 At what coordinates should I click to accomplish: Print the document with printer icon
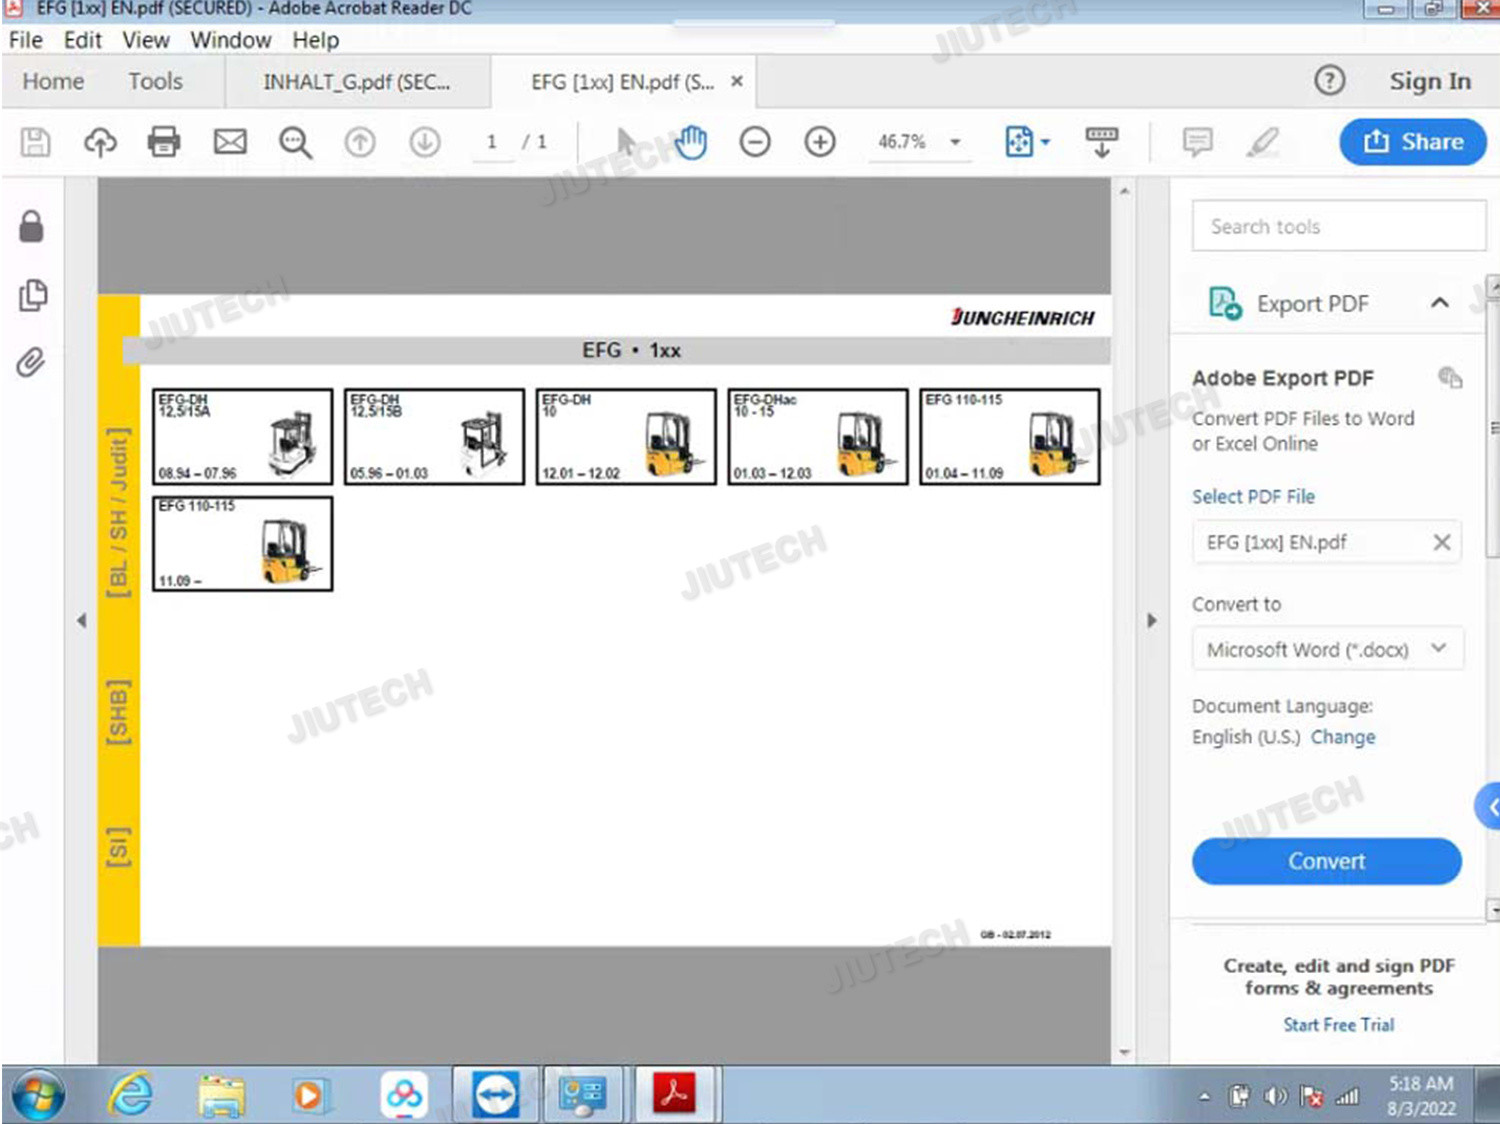(164, 142)
